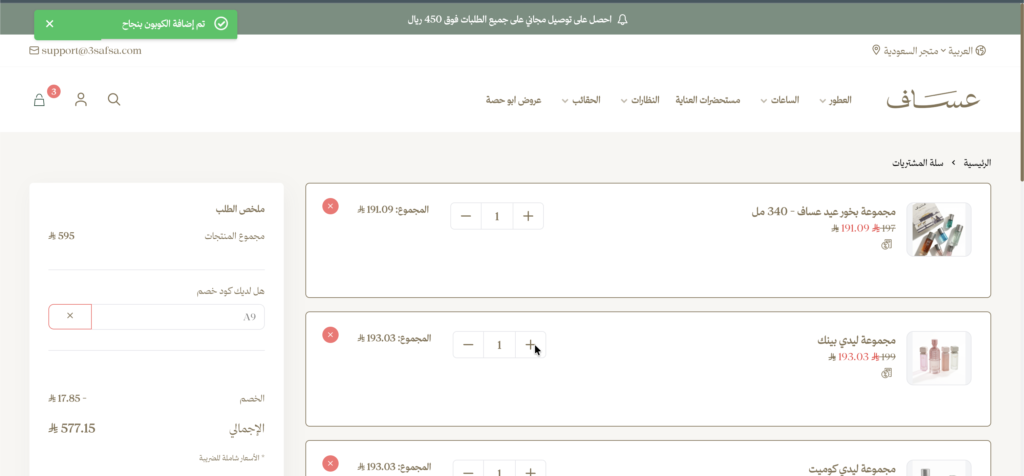Click the discount code input field
The image size is (1024, 476).
[x=178, y=317]
